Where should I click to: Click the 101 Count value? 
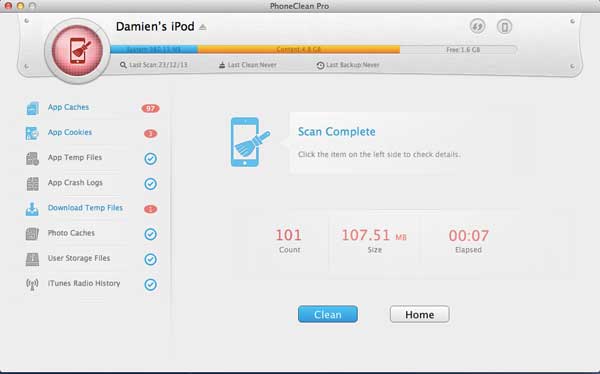[x=289, y=235]
